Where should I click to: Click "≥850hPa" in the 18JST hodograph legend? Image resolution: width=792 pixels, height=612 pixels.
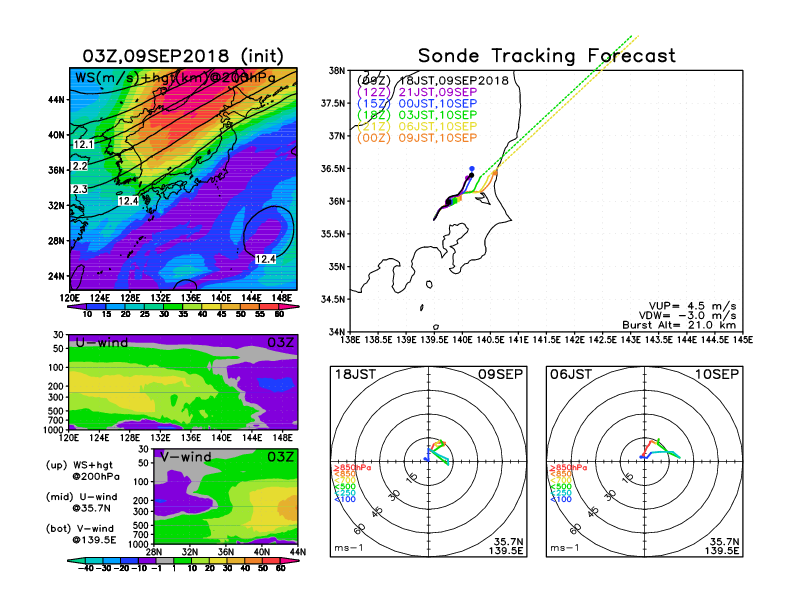click(x=352, y=468)
